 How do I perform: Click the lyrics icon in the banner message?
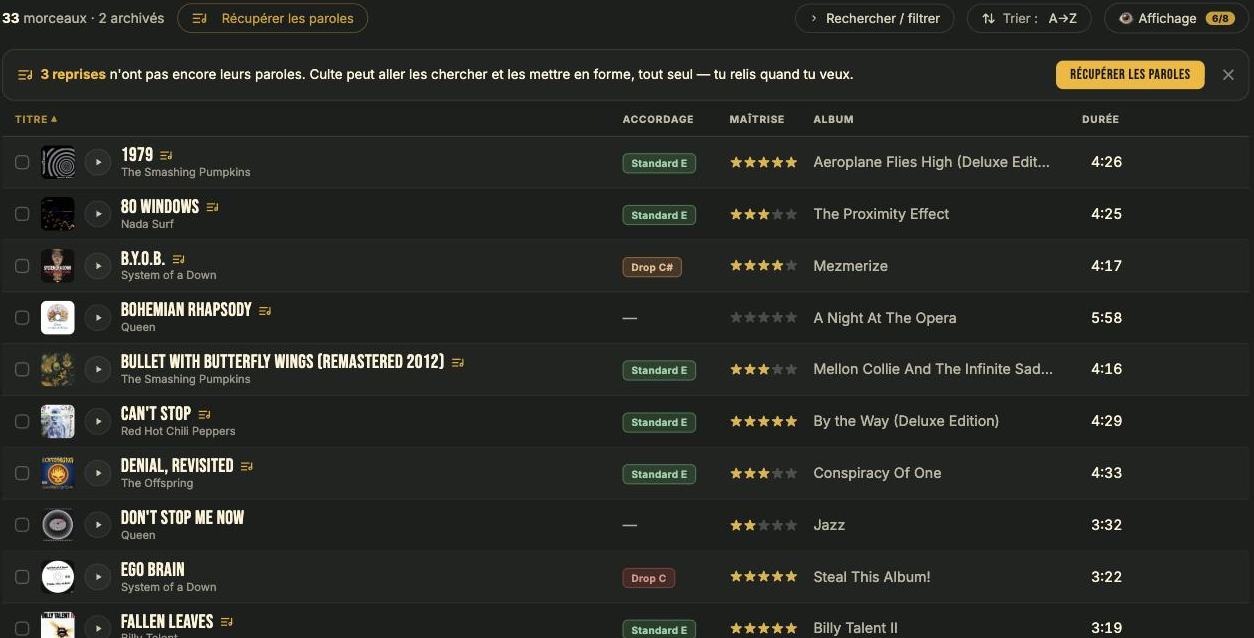(x=25, y=75)
